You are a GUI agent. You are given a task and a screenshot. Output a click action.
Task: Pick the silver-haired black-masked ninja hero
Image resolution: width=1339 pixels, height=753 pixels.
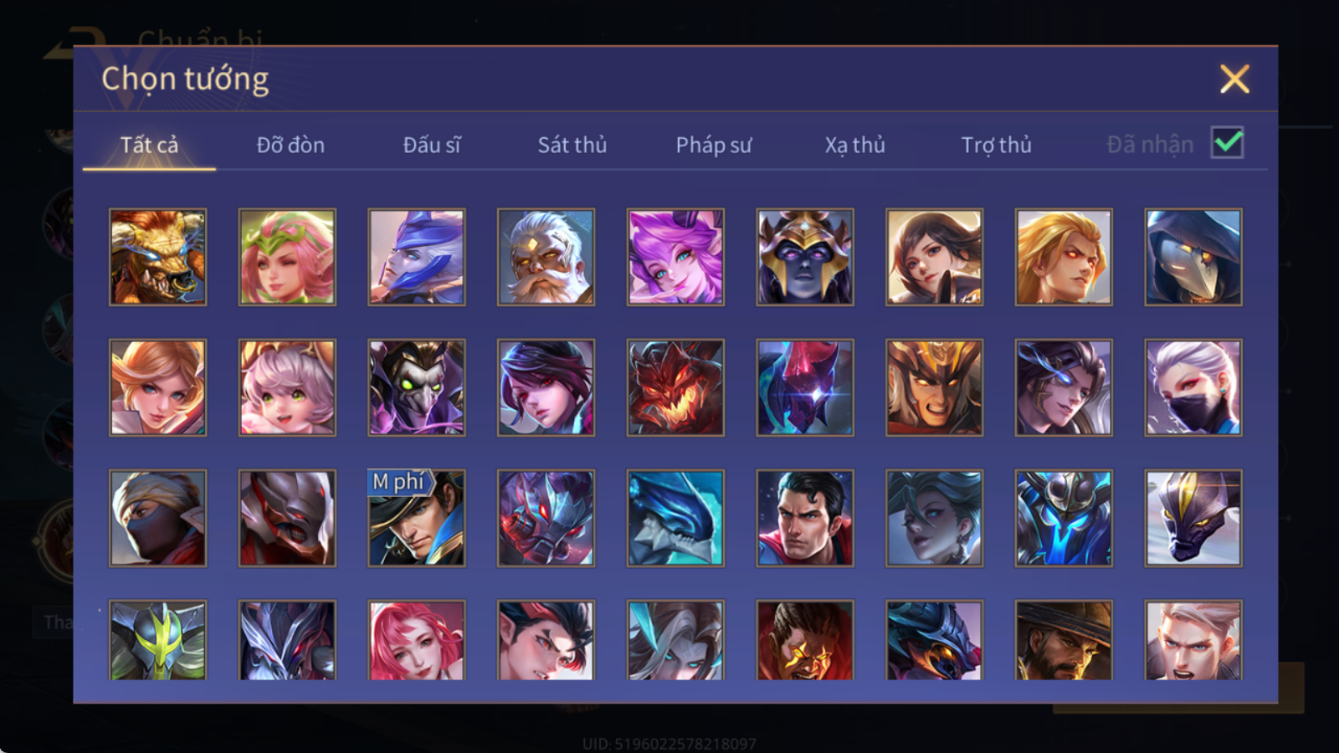tap(1194, 388)
